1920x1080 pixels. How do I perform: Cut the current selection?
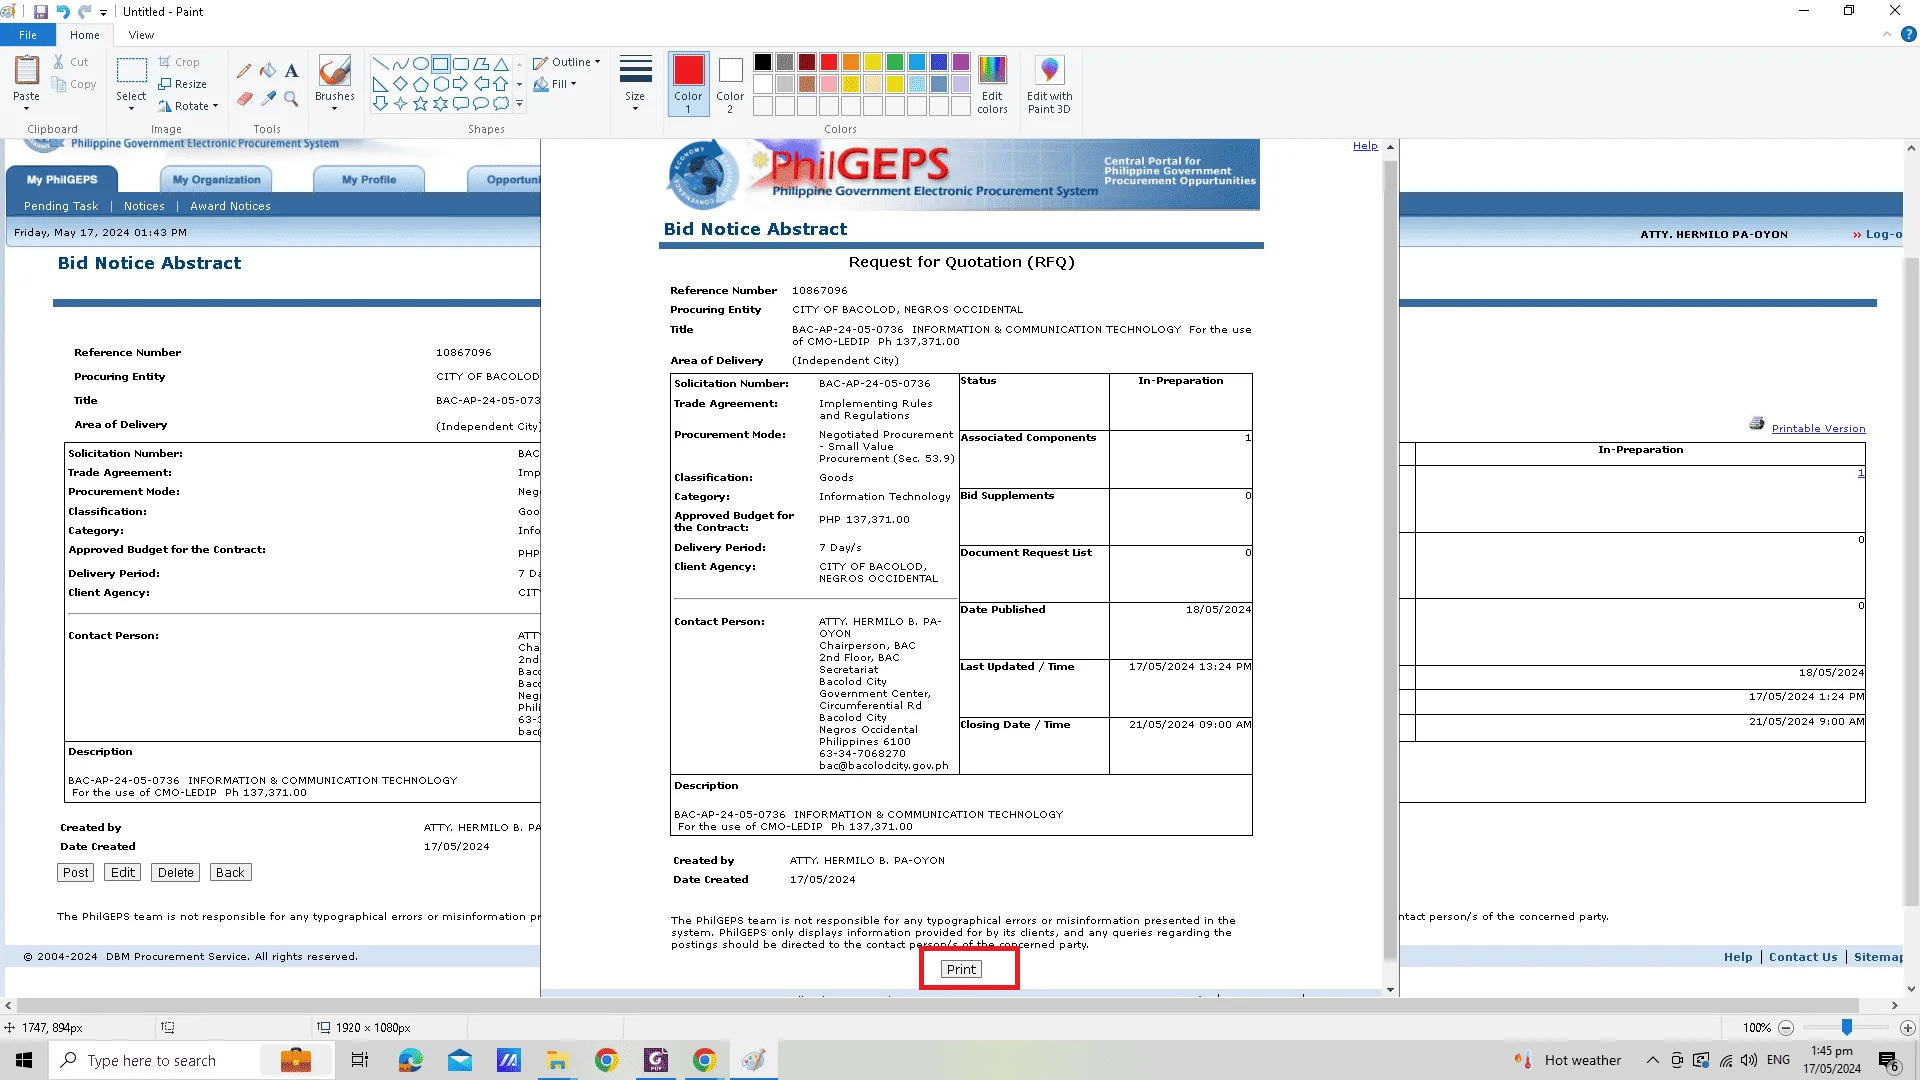[71, 62]
